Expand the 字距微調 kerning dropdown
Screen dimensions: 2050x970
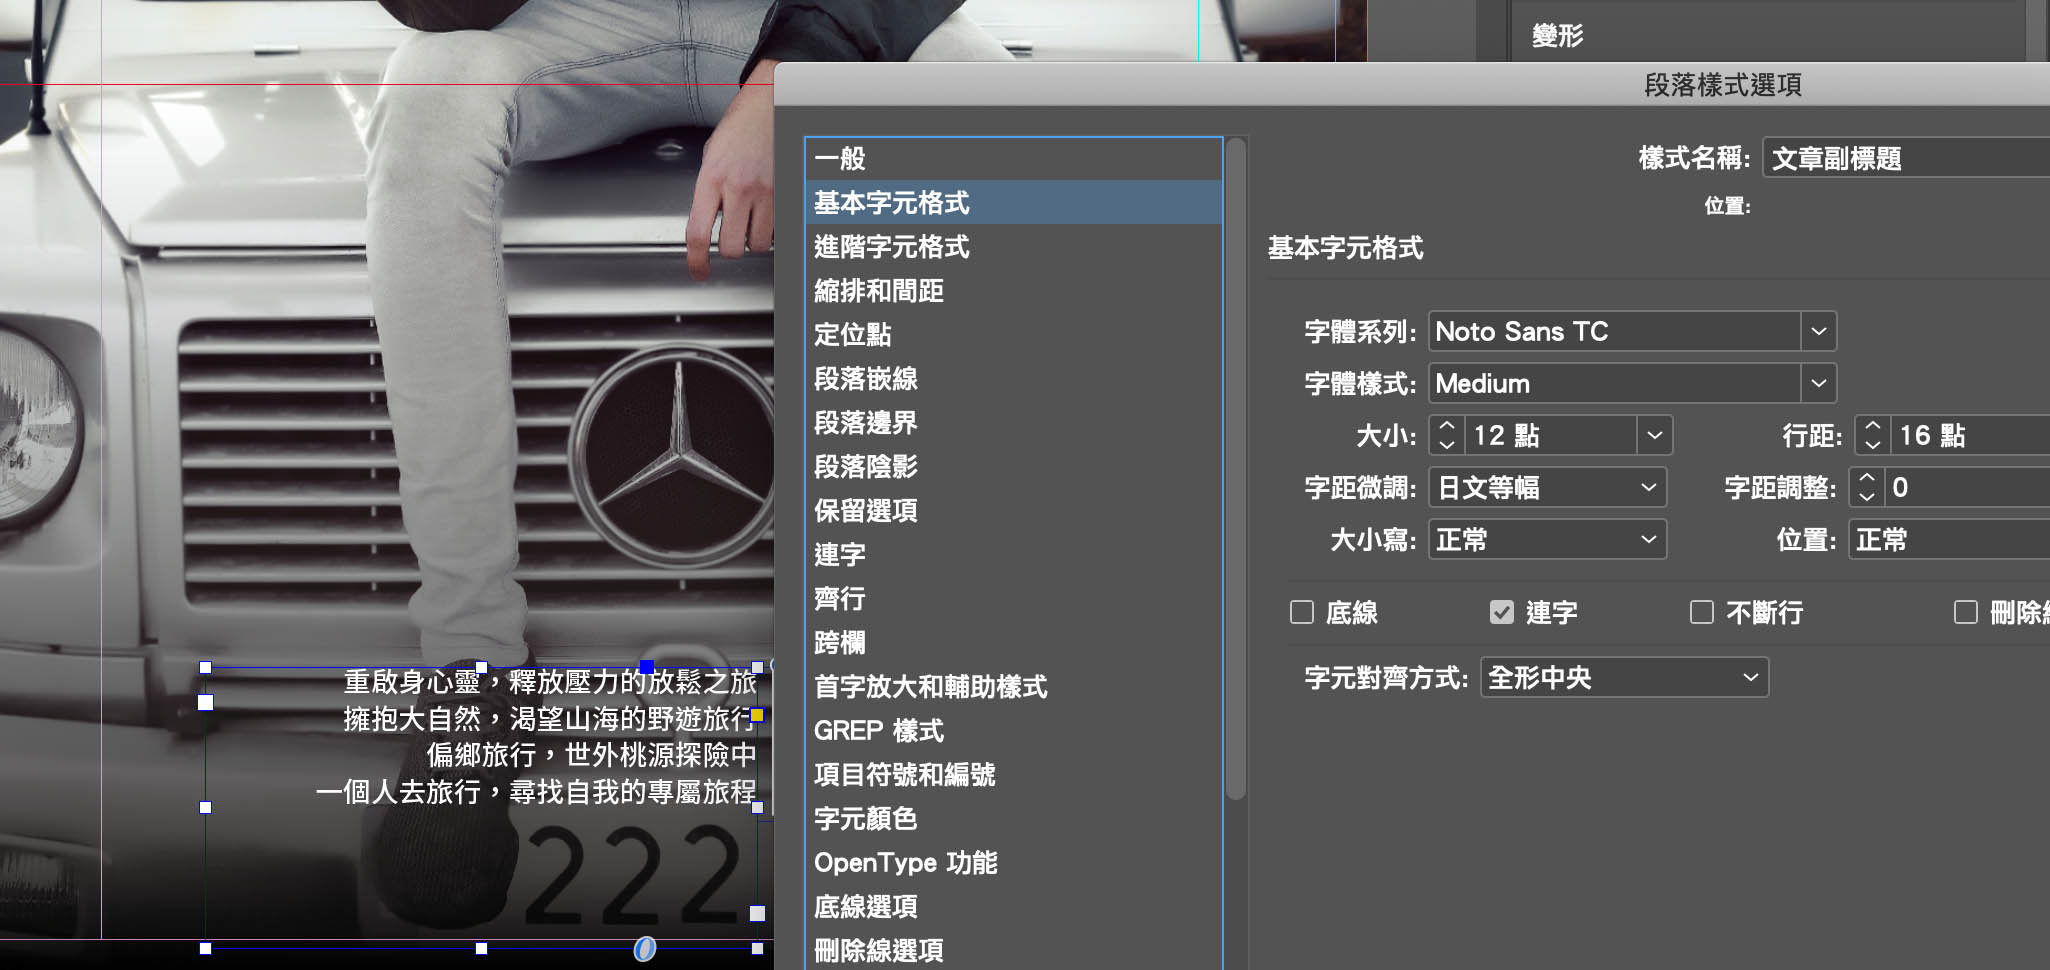click(1648, 487)
